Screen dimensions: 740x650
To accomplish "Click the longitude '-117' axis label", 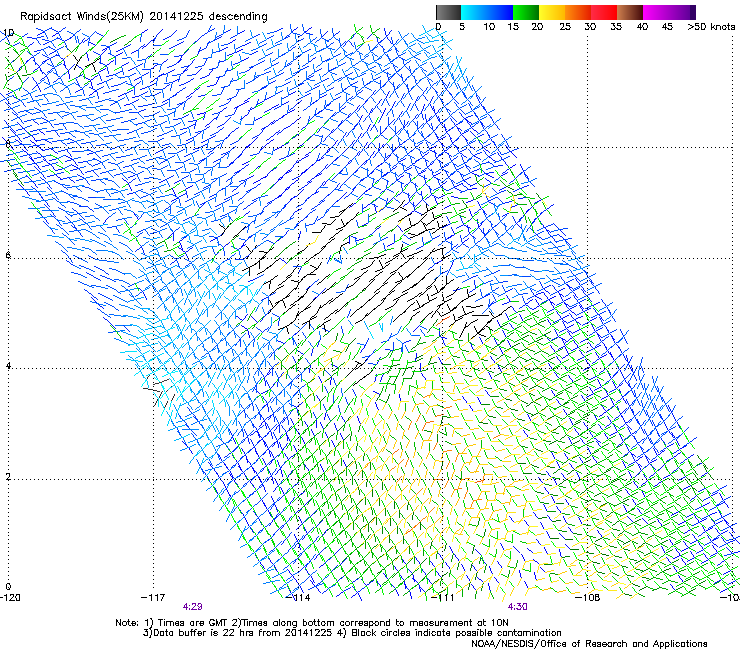I will [153, 598].
